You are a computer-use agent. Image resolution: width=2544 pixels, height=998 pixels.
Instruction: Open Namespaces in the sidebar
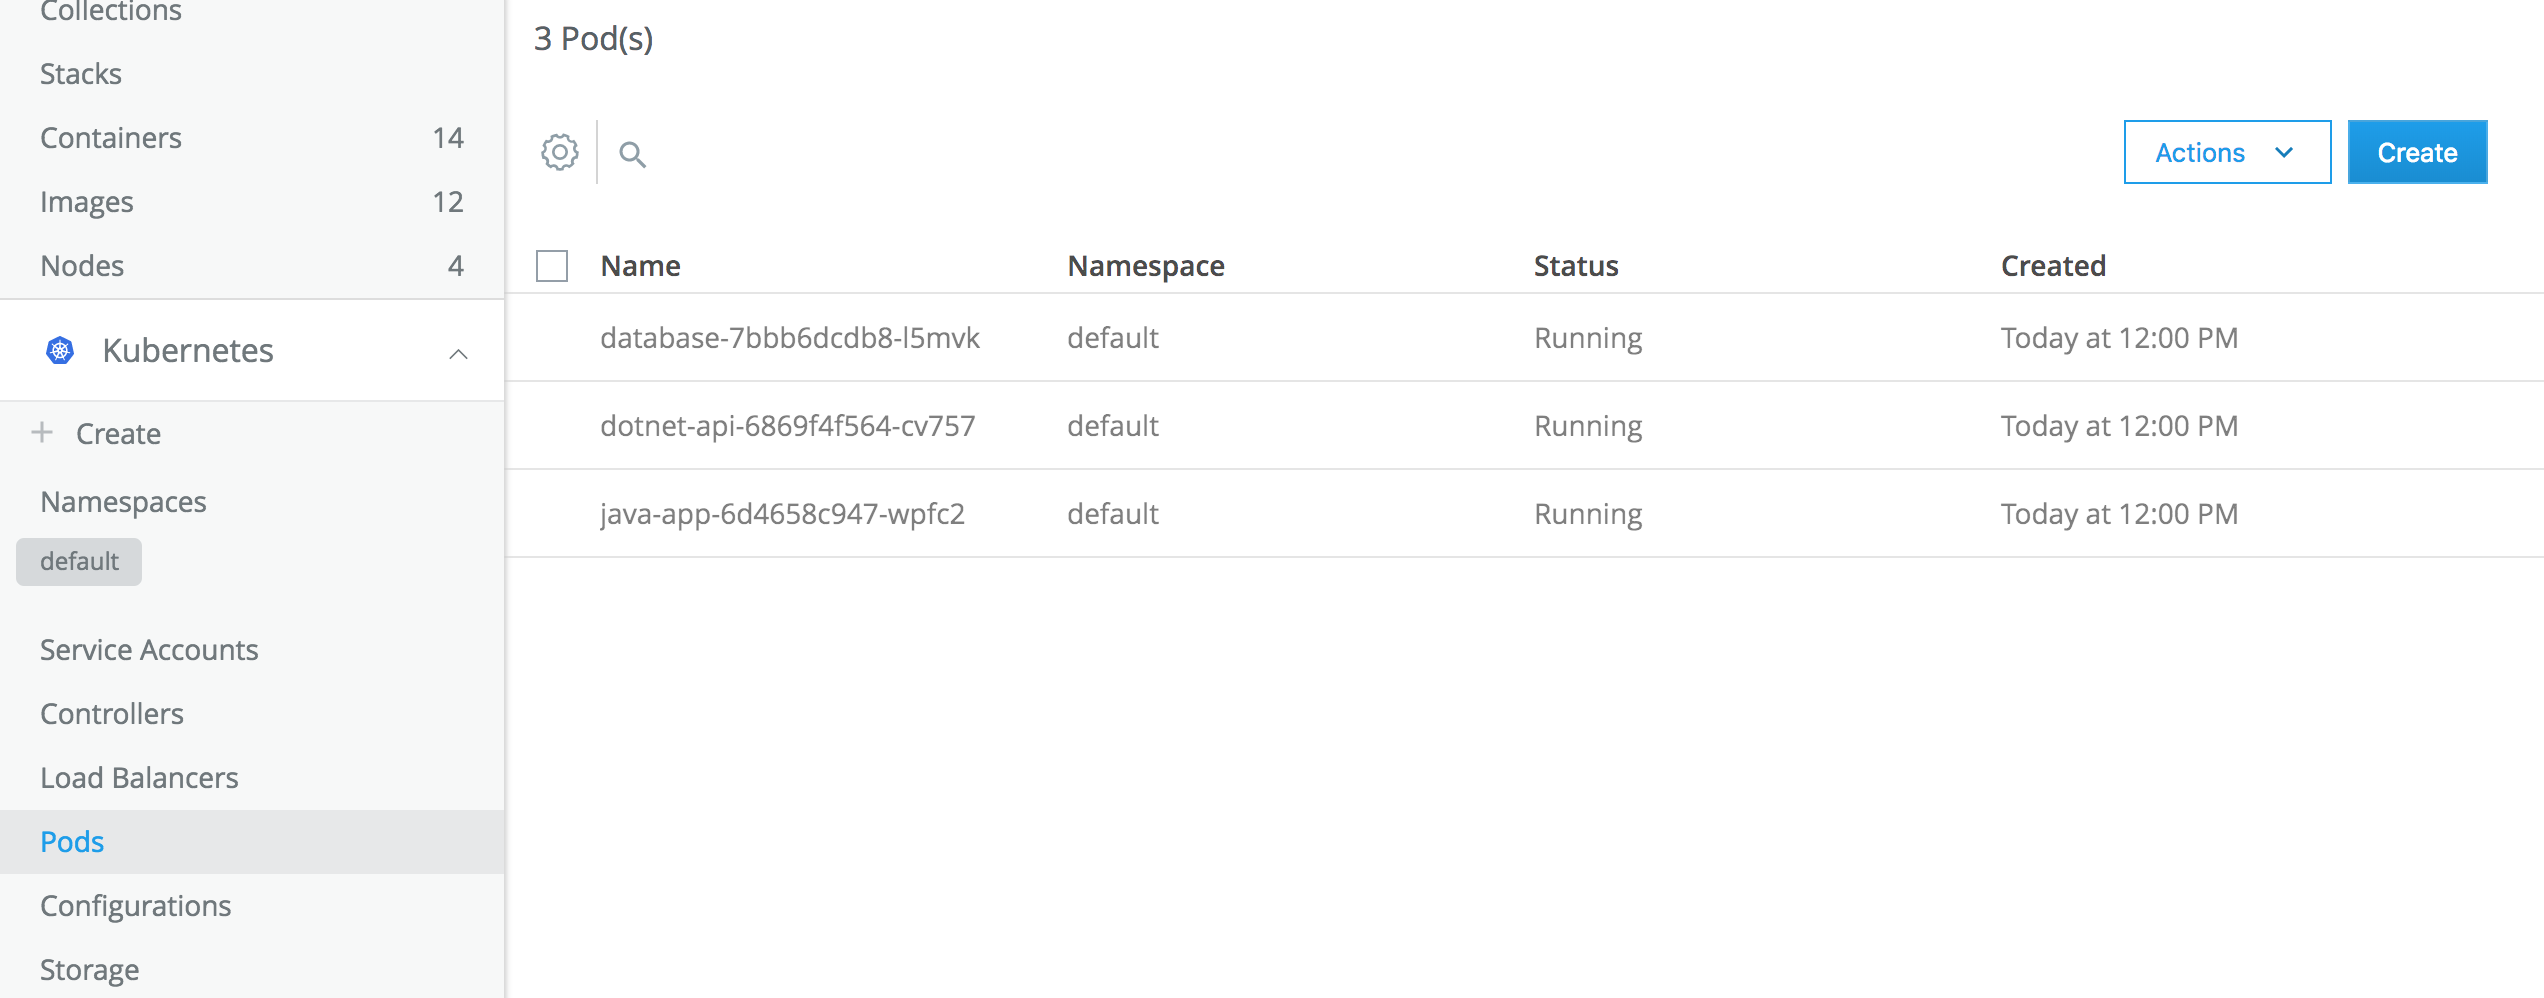[123, 502]
